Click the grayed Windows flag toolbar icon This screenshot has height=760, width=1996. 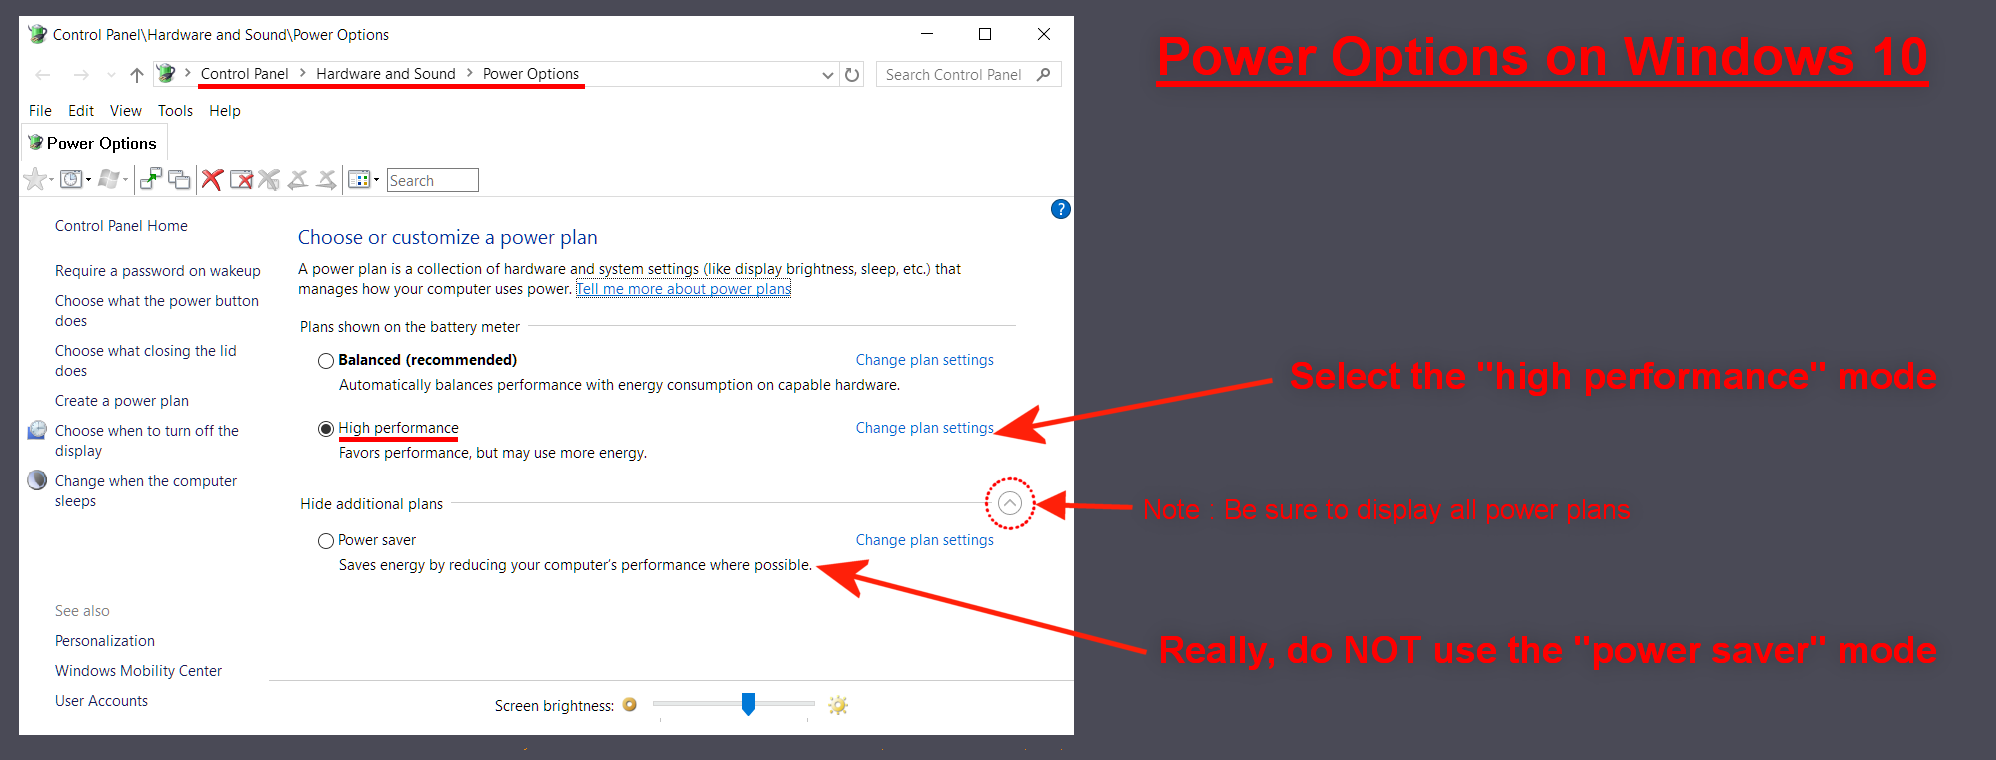coord(108,180)
